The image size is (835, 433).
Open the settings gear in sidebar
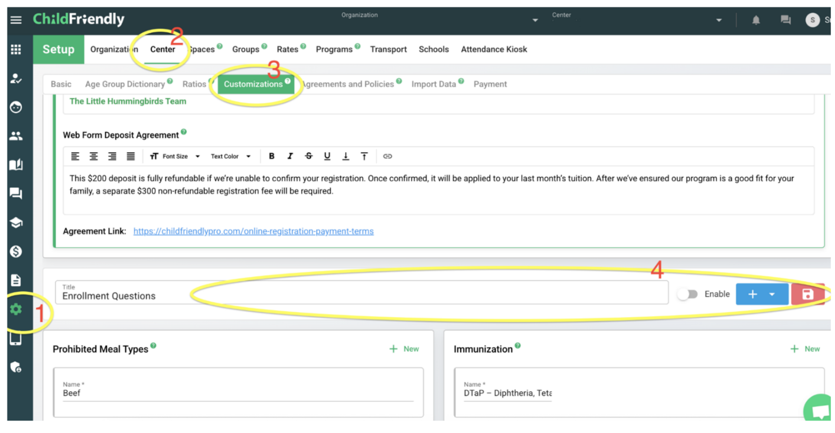click(x=16, y=309)
